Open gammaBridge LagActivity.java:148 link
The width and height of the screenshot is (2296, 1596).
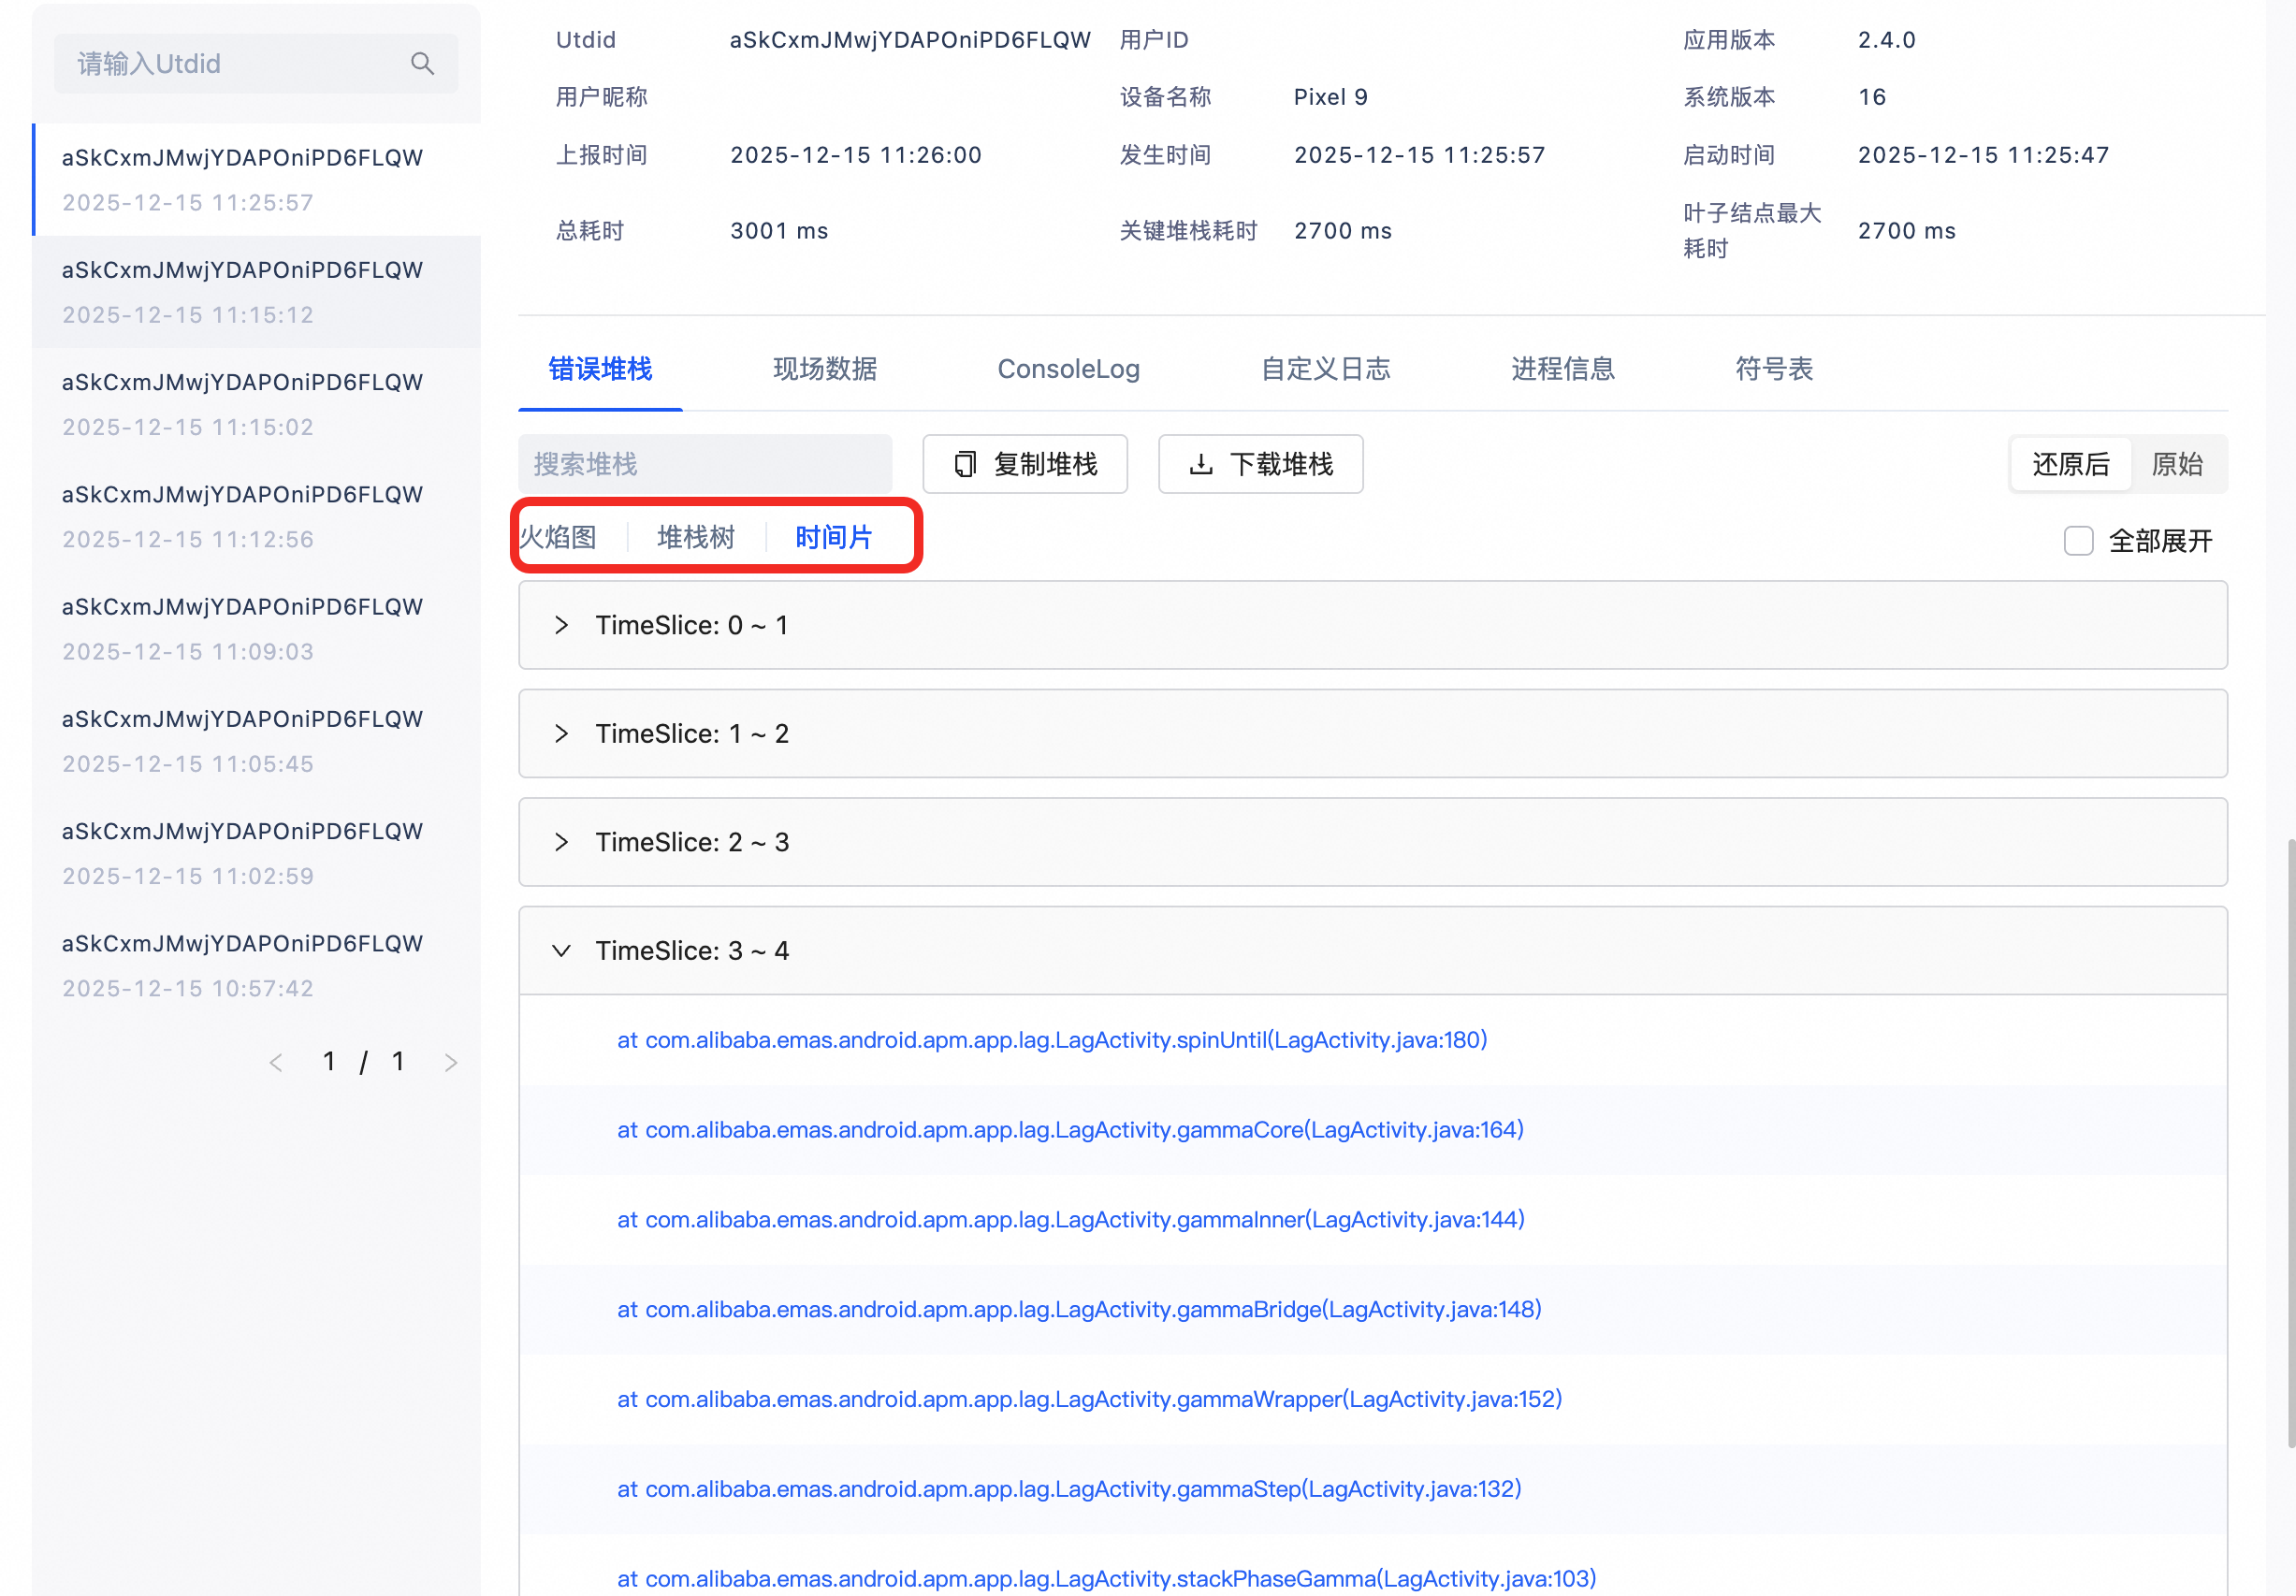[1079, 1309]
